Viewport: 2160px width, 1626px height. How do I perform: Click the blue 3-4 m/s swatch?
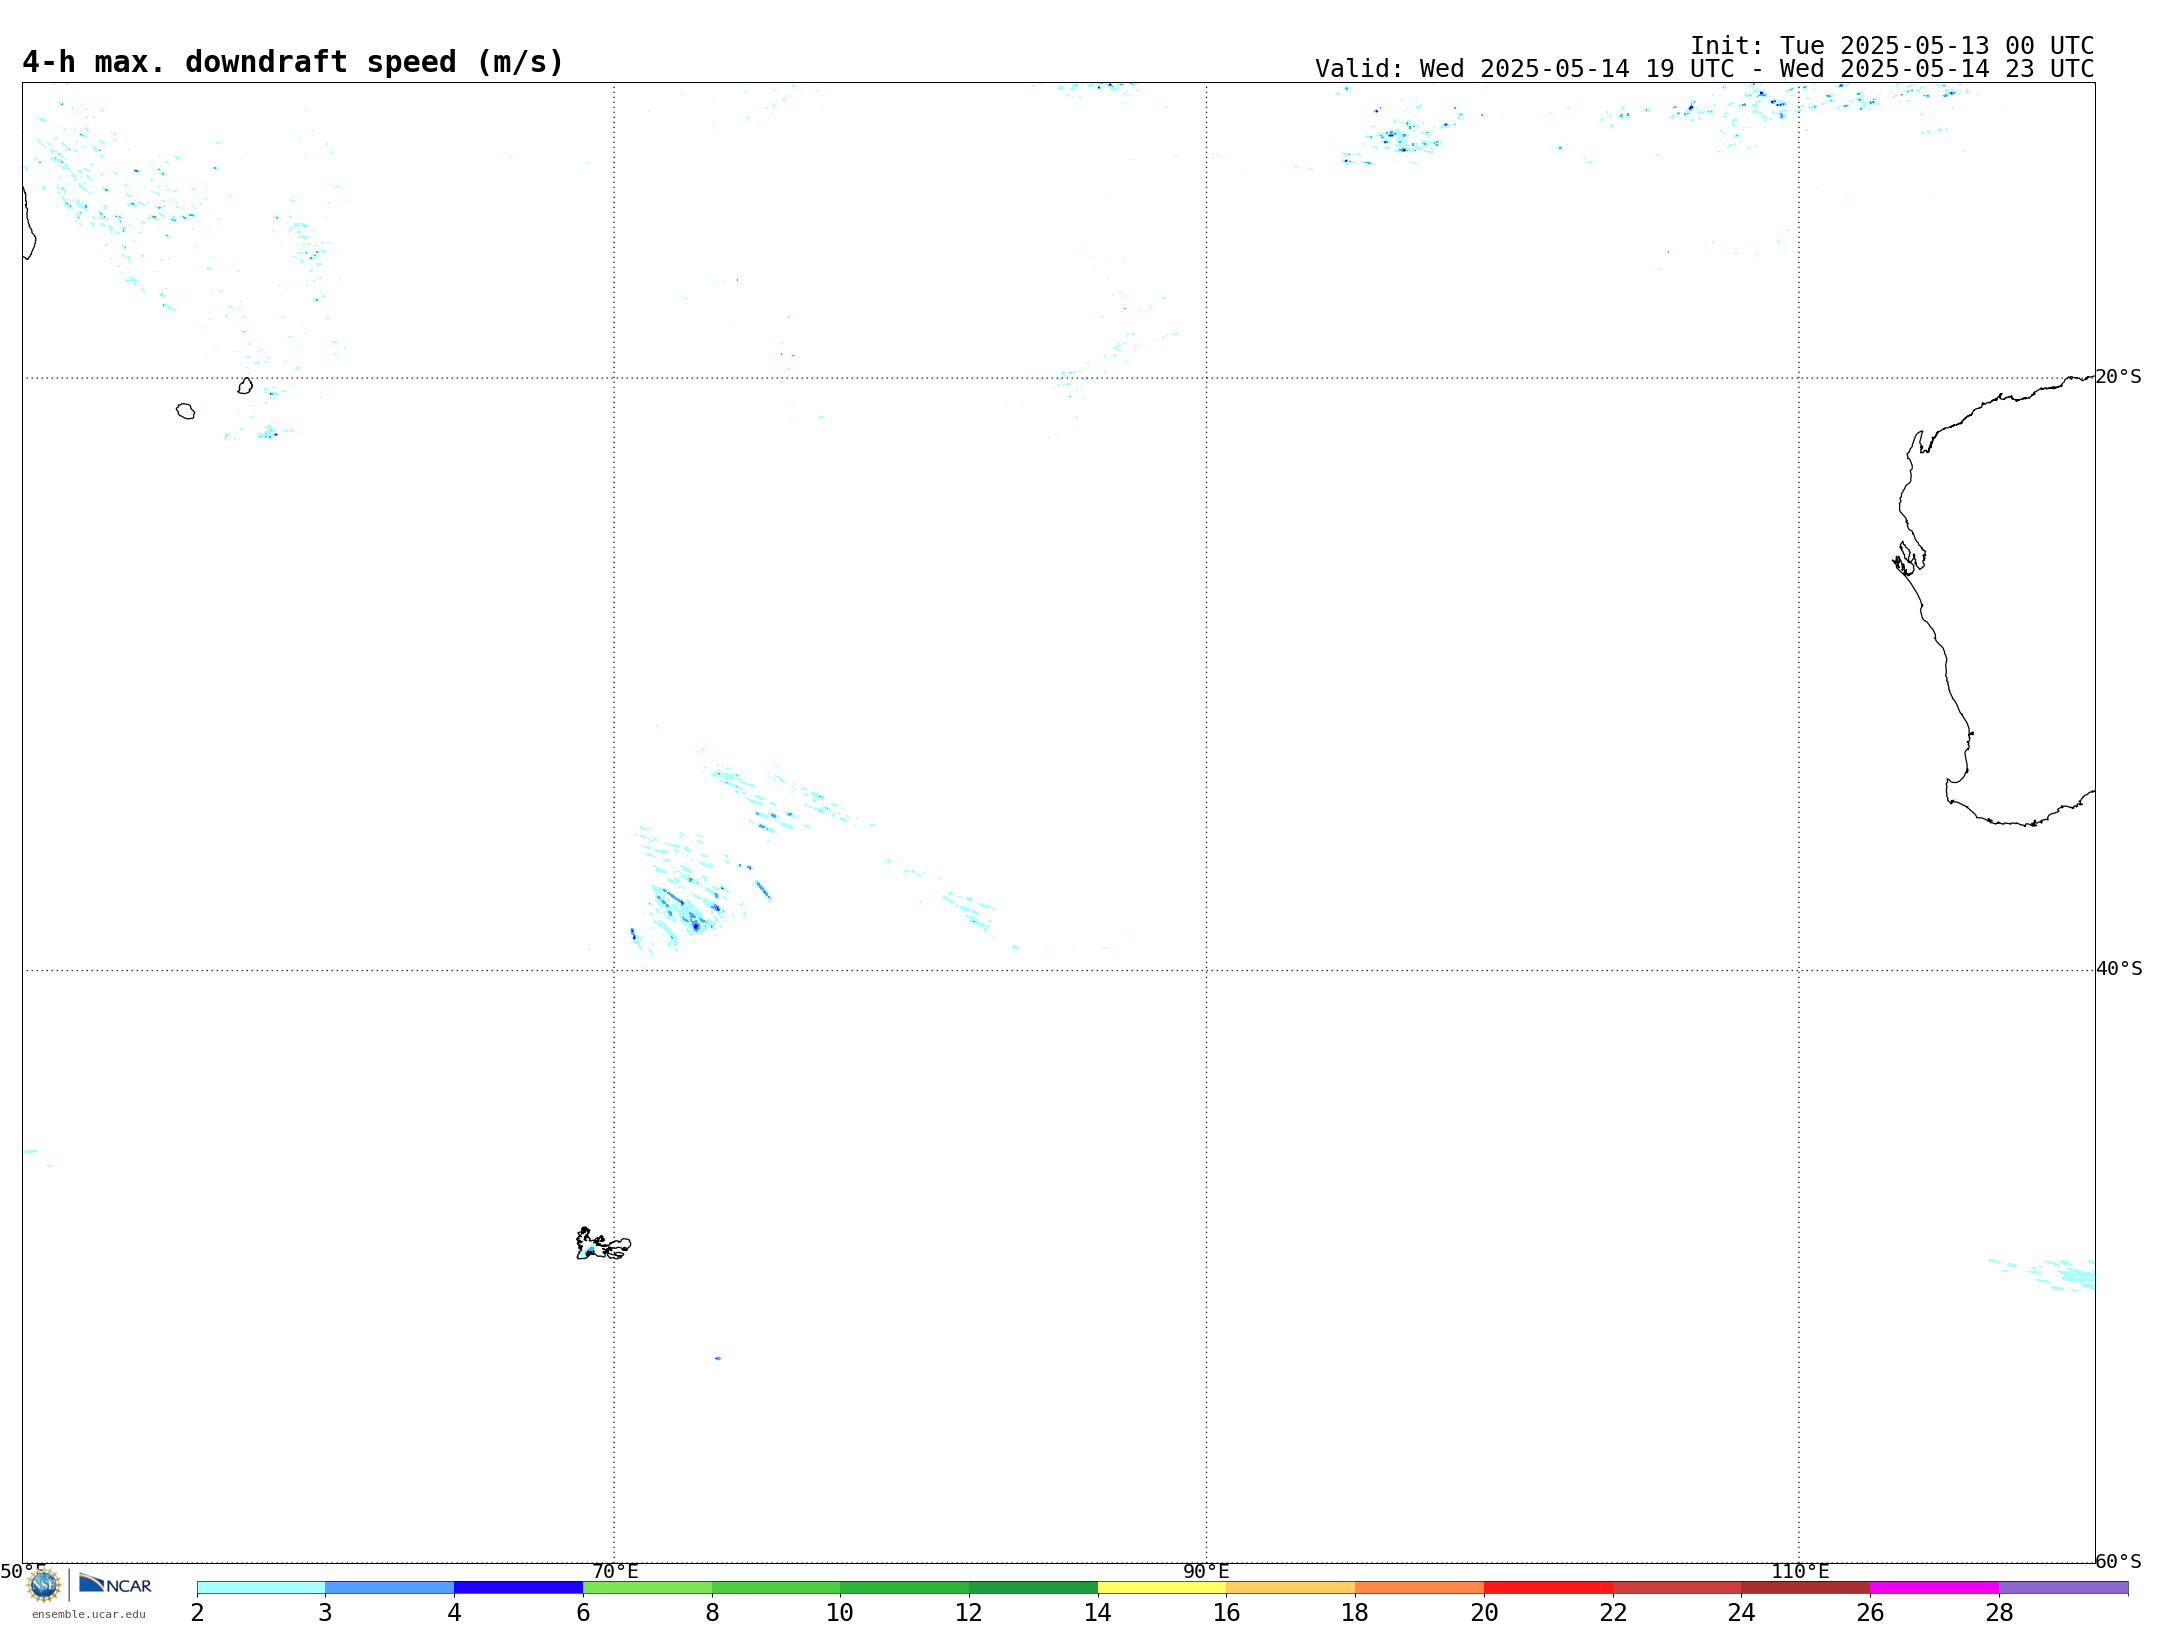click(390, 1588)
